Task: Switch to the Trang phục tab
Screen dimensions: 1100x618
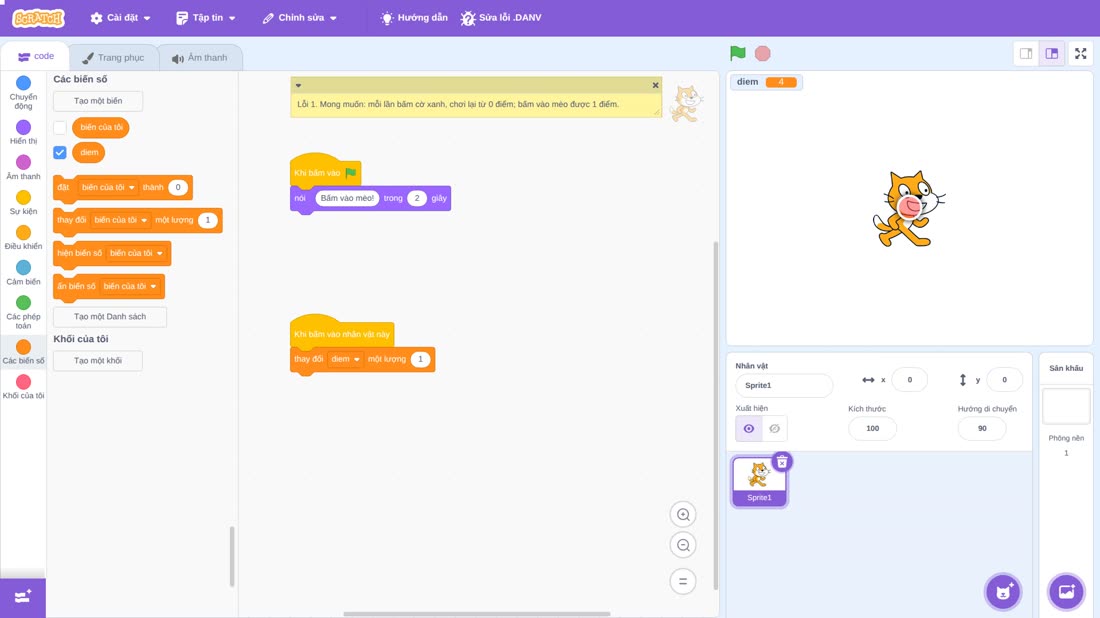Action: click(113, 58)
